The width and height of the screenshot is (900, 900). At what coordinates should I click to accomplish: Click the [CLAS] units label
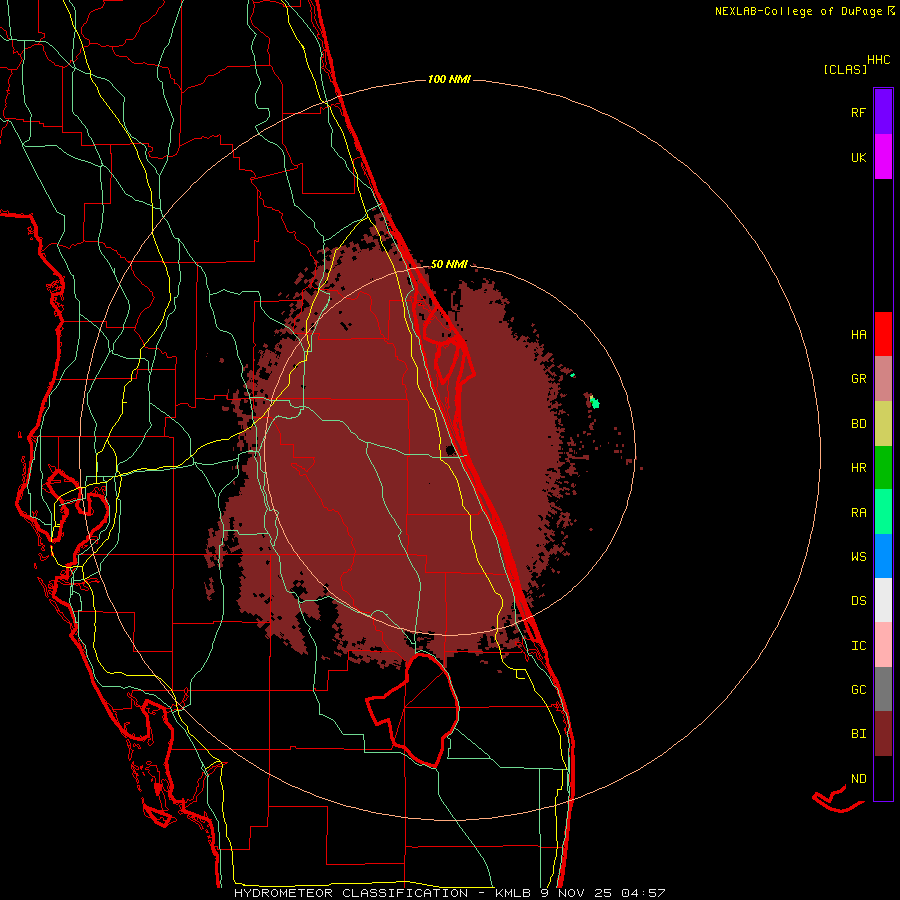pyautogui.click(x=845, y=69)
